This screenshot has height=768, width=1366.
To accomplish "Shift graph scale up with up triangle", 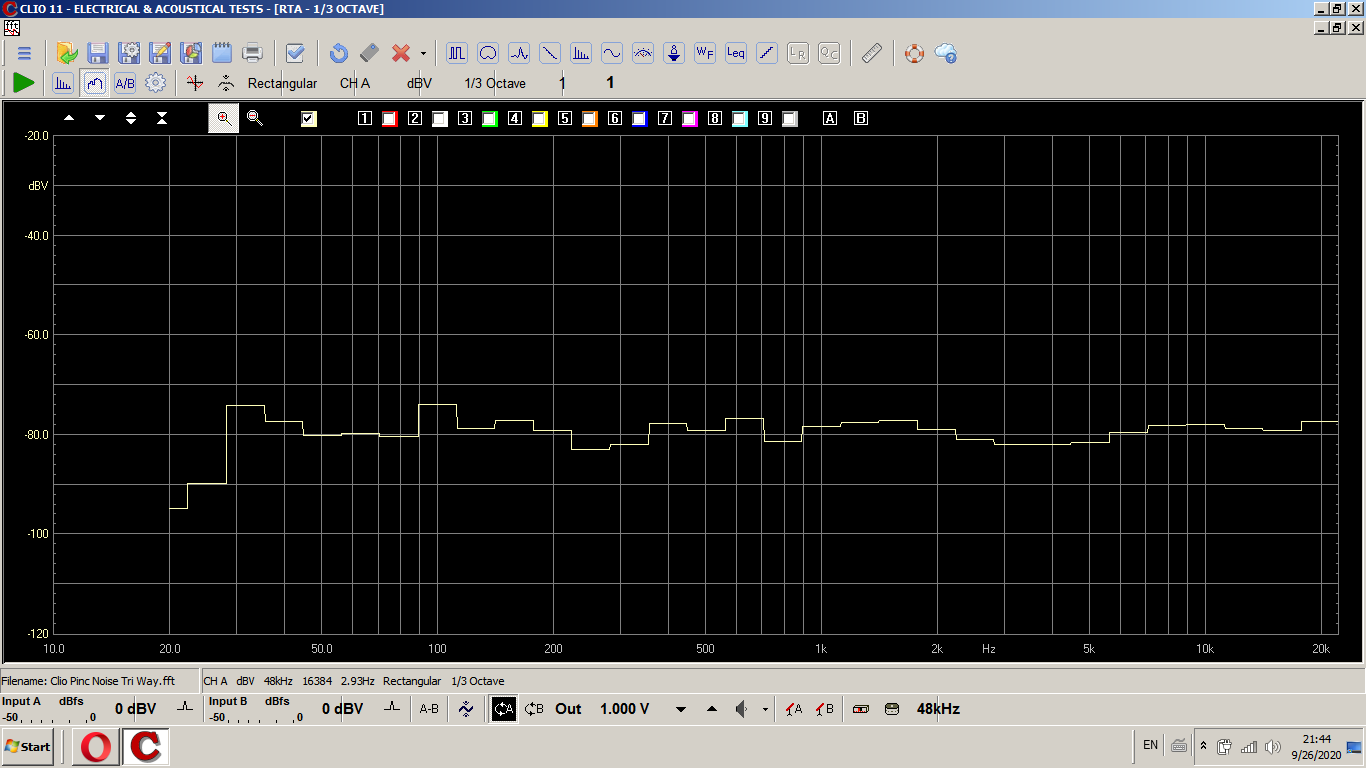I will (x=69, y=118).
